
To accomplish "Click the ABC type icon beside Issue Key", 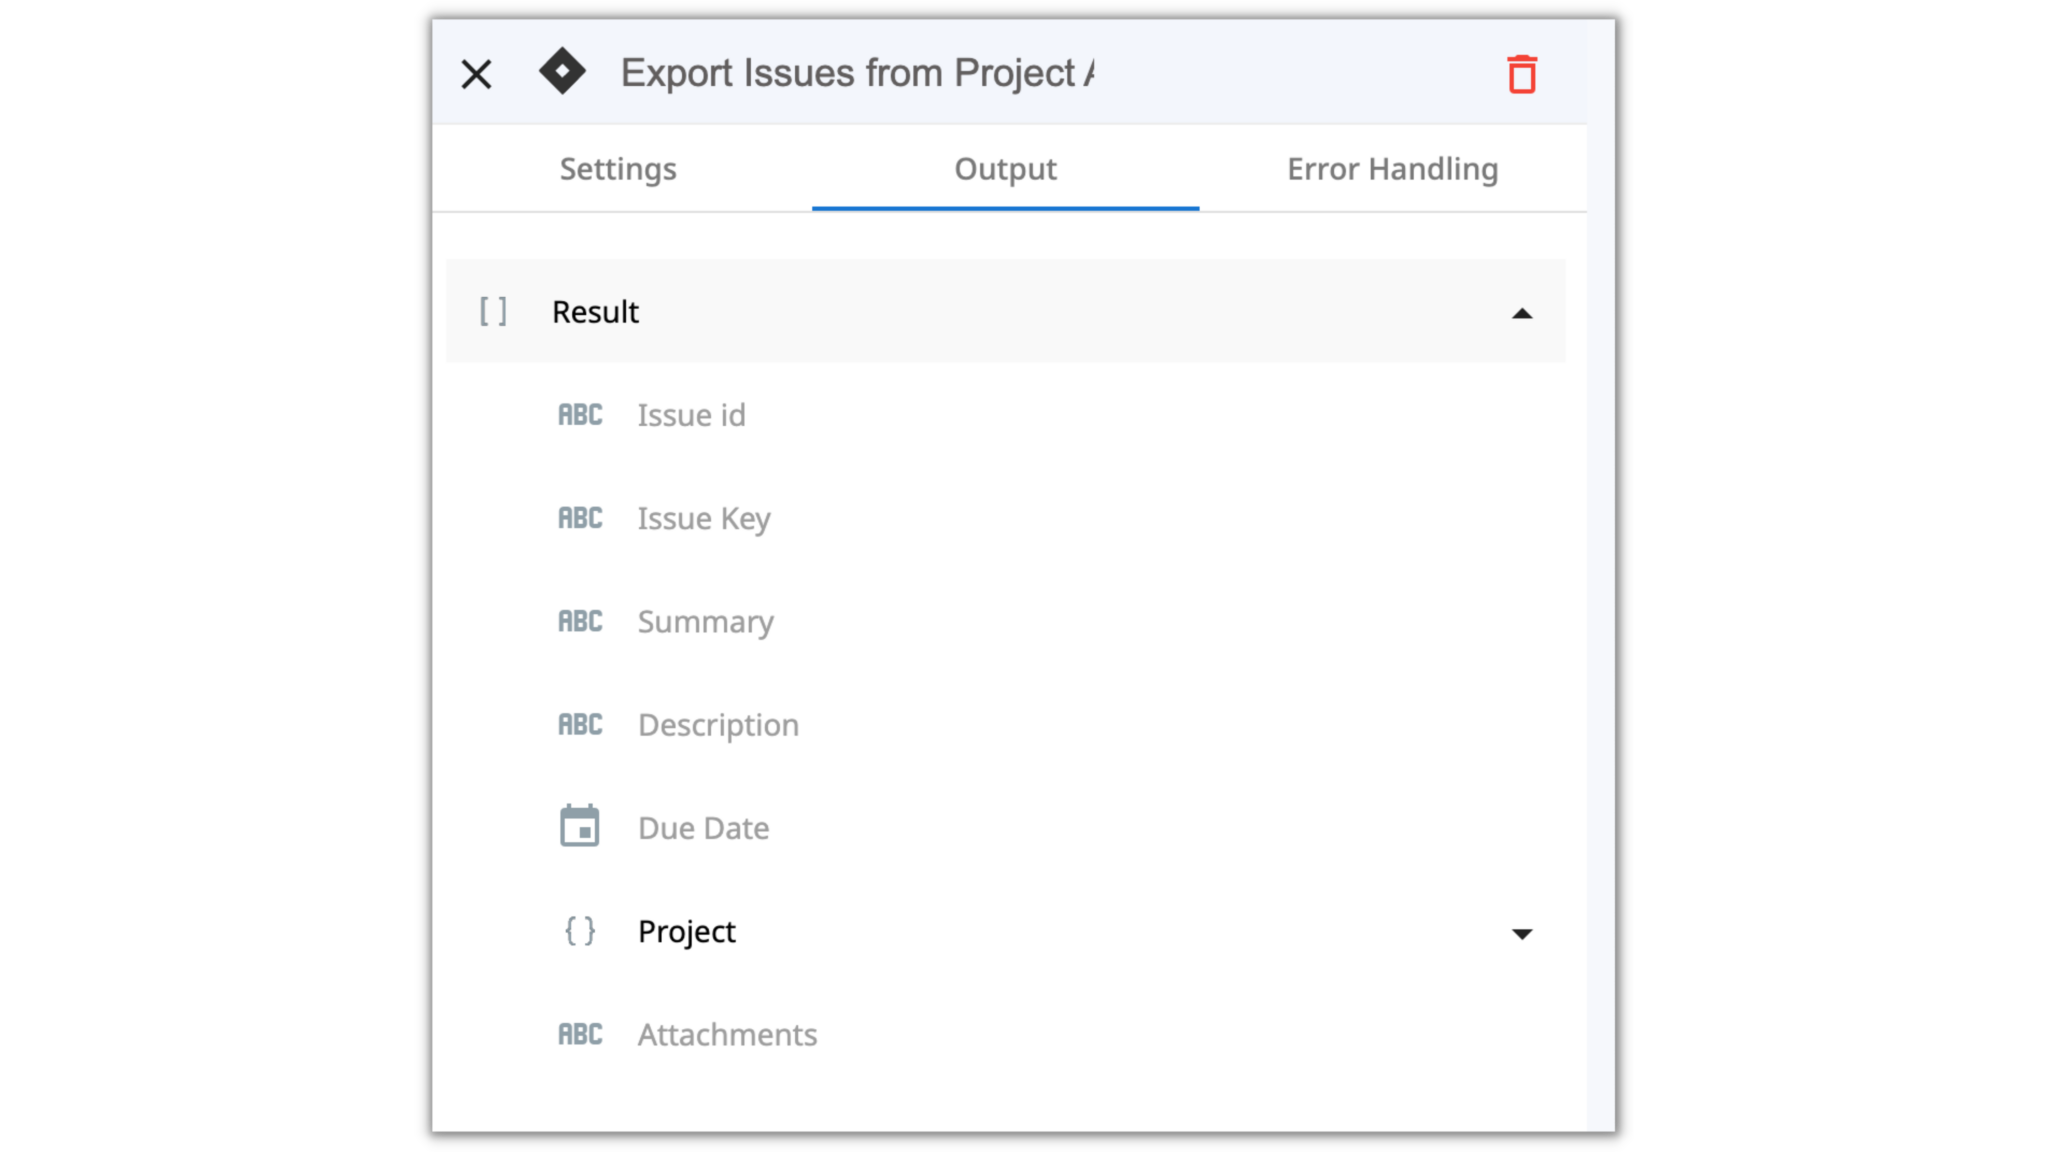I will (580, 518).
